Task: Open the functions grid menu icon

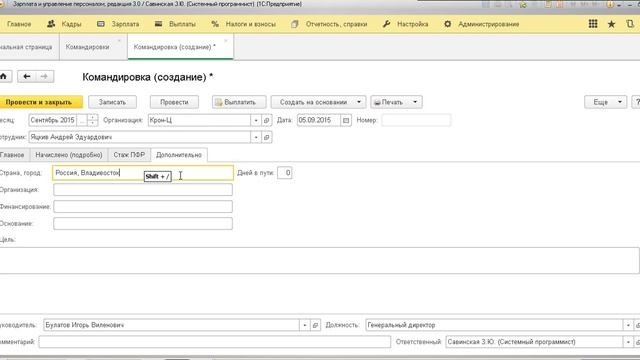Action: tap(593, 24)
